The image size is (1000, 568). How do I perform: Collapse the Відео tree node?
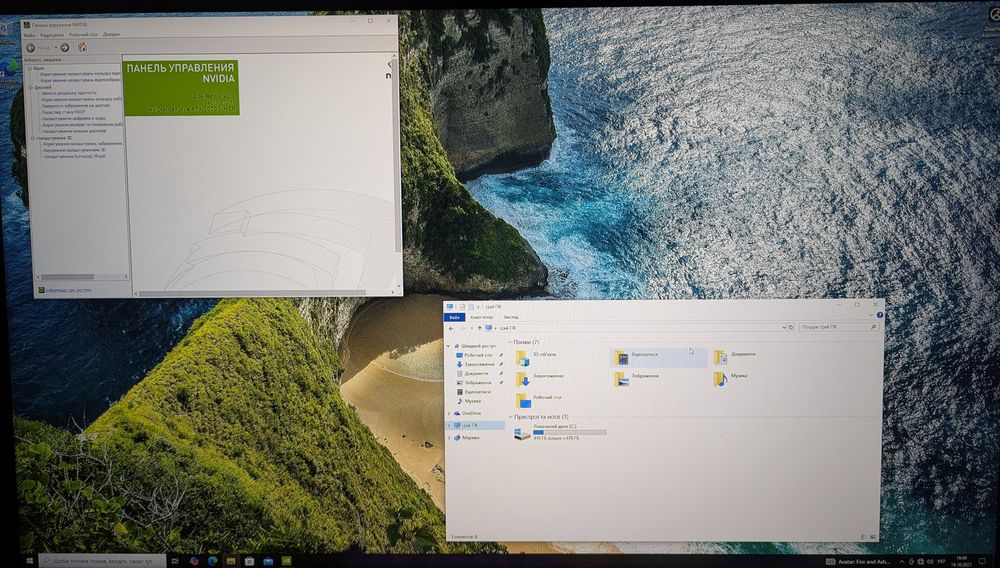(x=30, y=68)
